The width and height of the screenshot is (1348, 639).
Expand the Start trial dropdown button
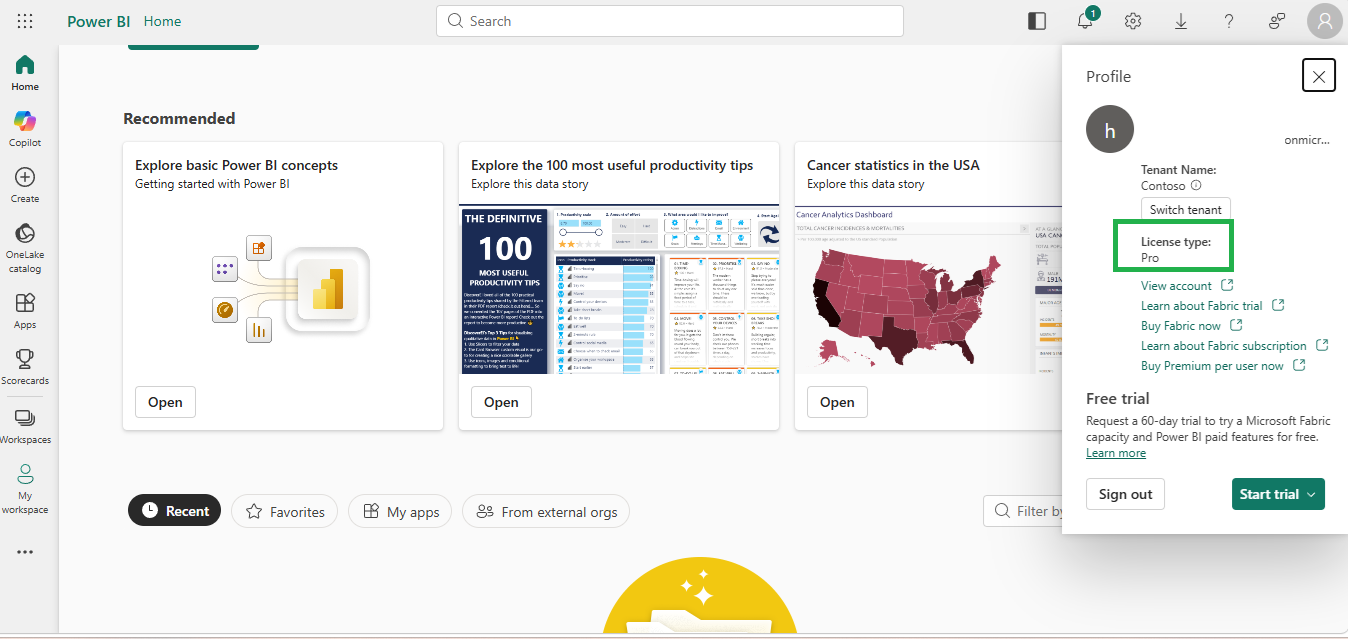1278,494
